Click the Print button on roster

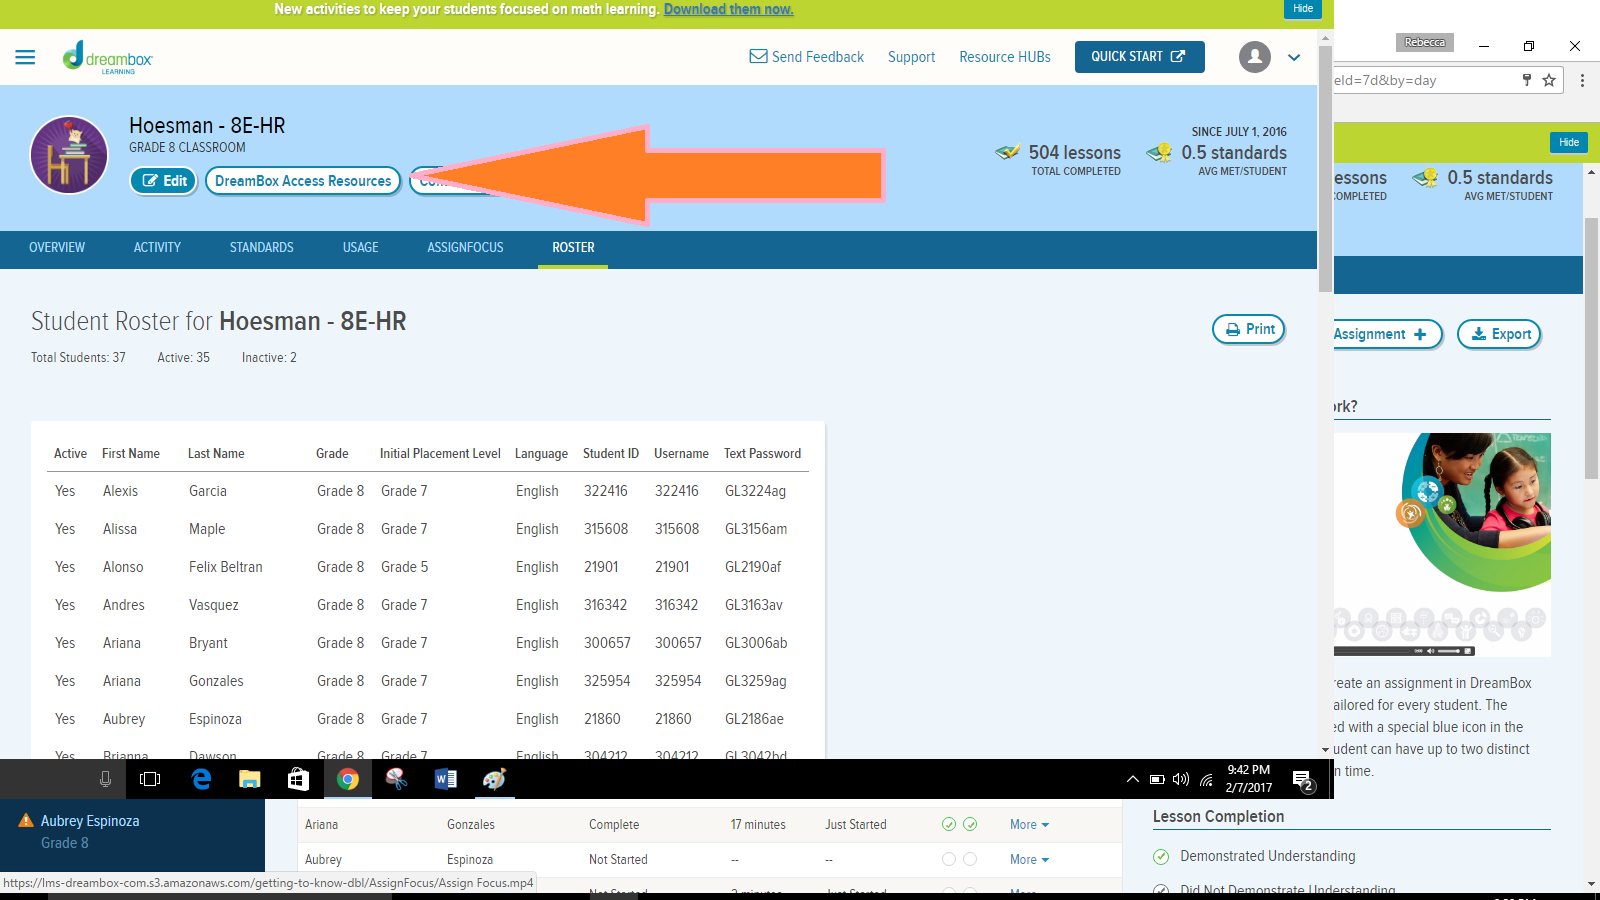point(1249,329)
